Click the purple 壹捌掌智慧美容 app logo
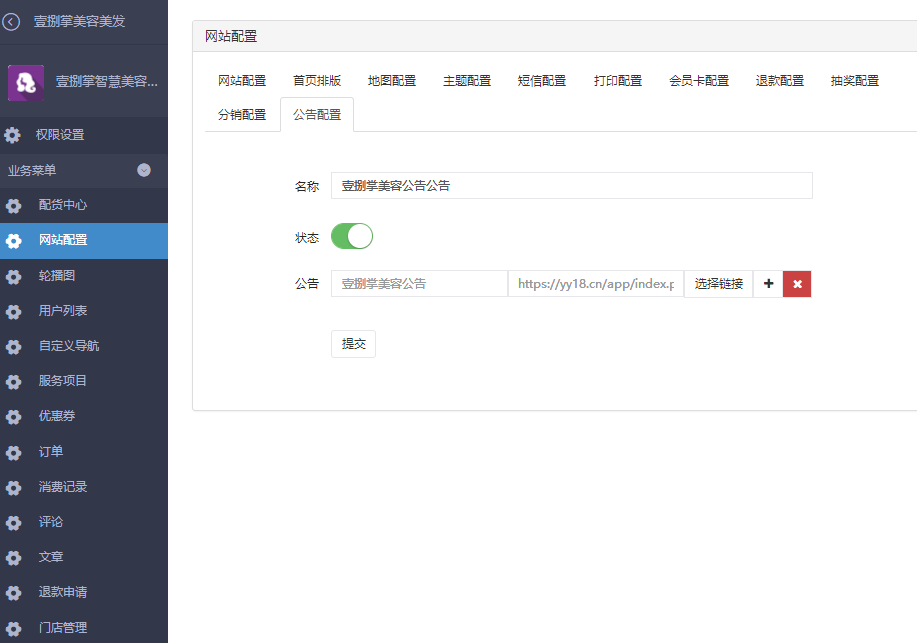The width and height of the screenshot is (917, 643). click(x=26, y=82)
